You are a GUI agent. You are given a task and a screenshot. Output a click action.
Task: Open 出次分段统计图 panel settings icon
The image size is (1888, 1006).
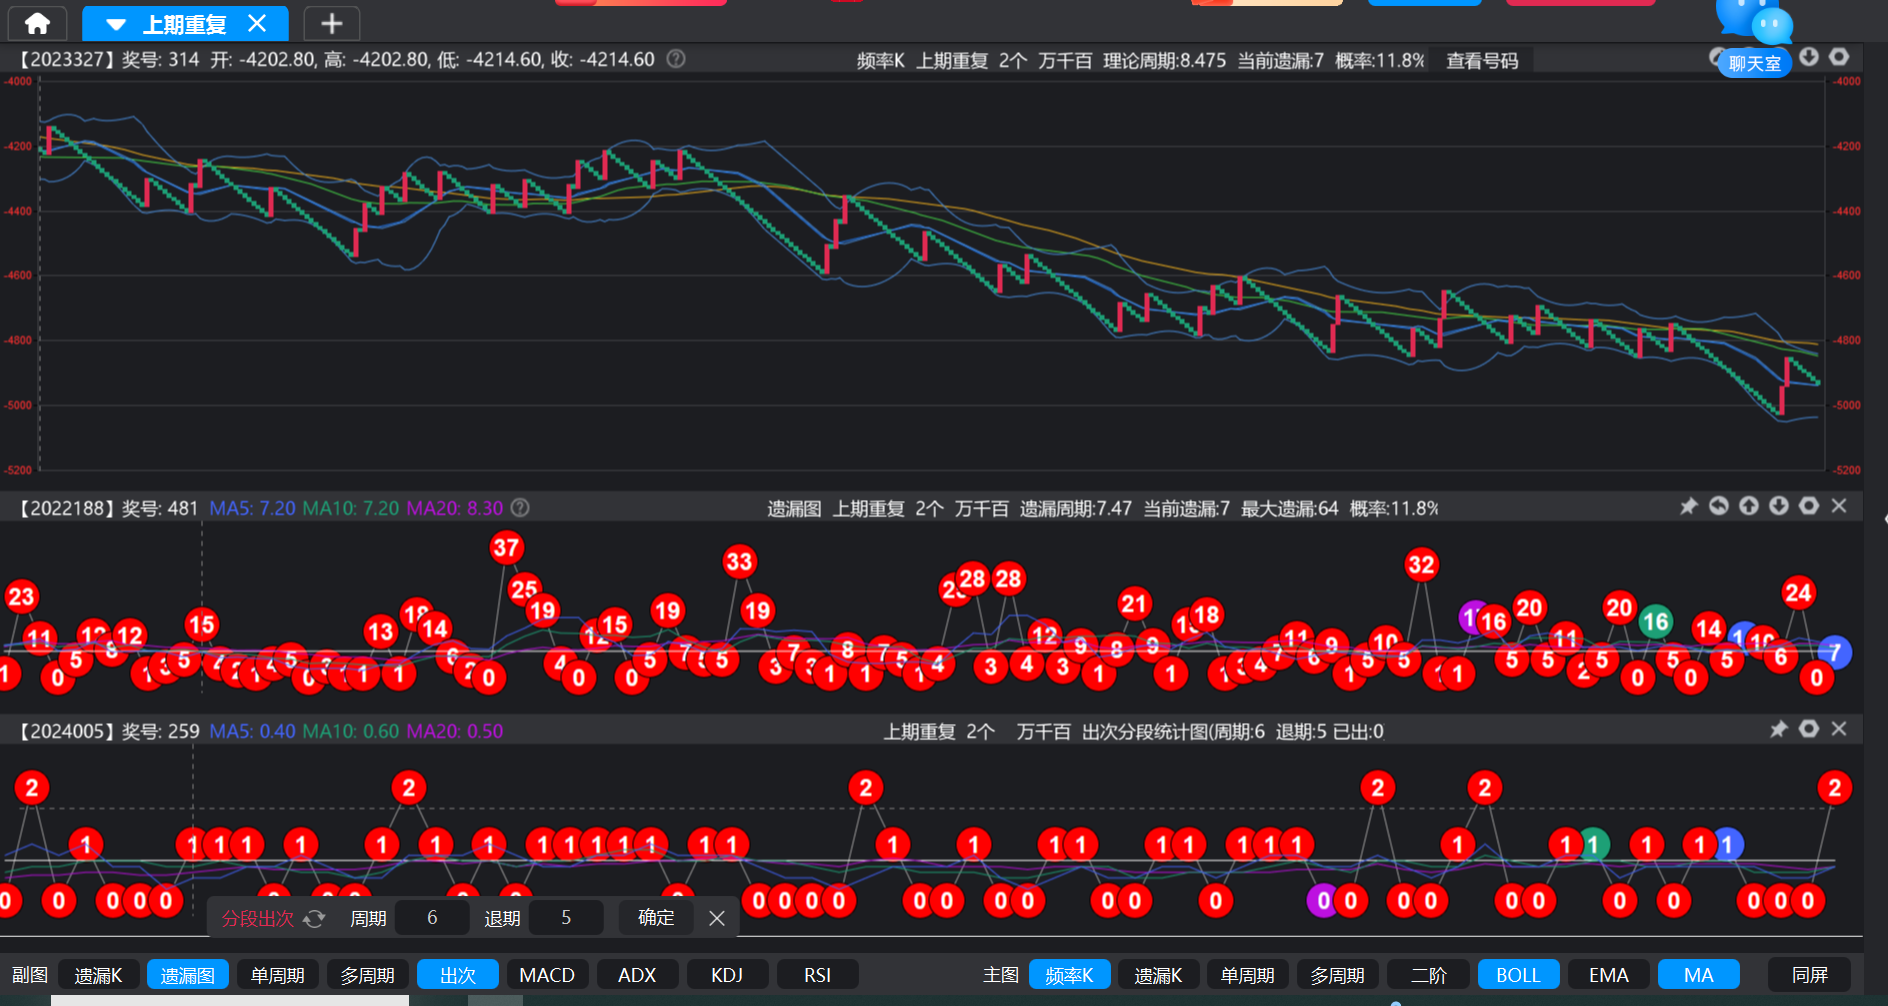click(1809, 729)
